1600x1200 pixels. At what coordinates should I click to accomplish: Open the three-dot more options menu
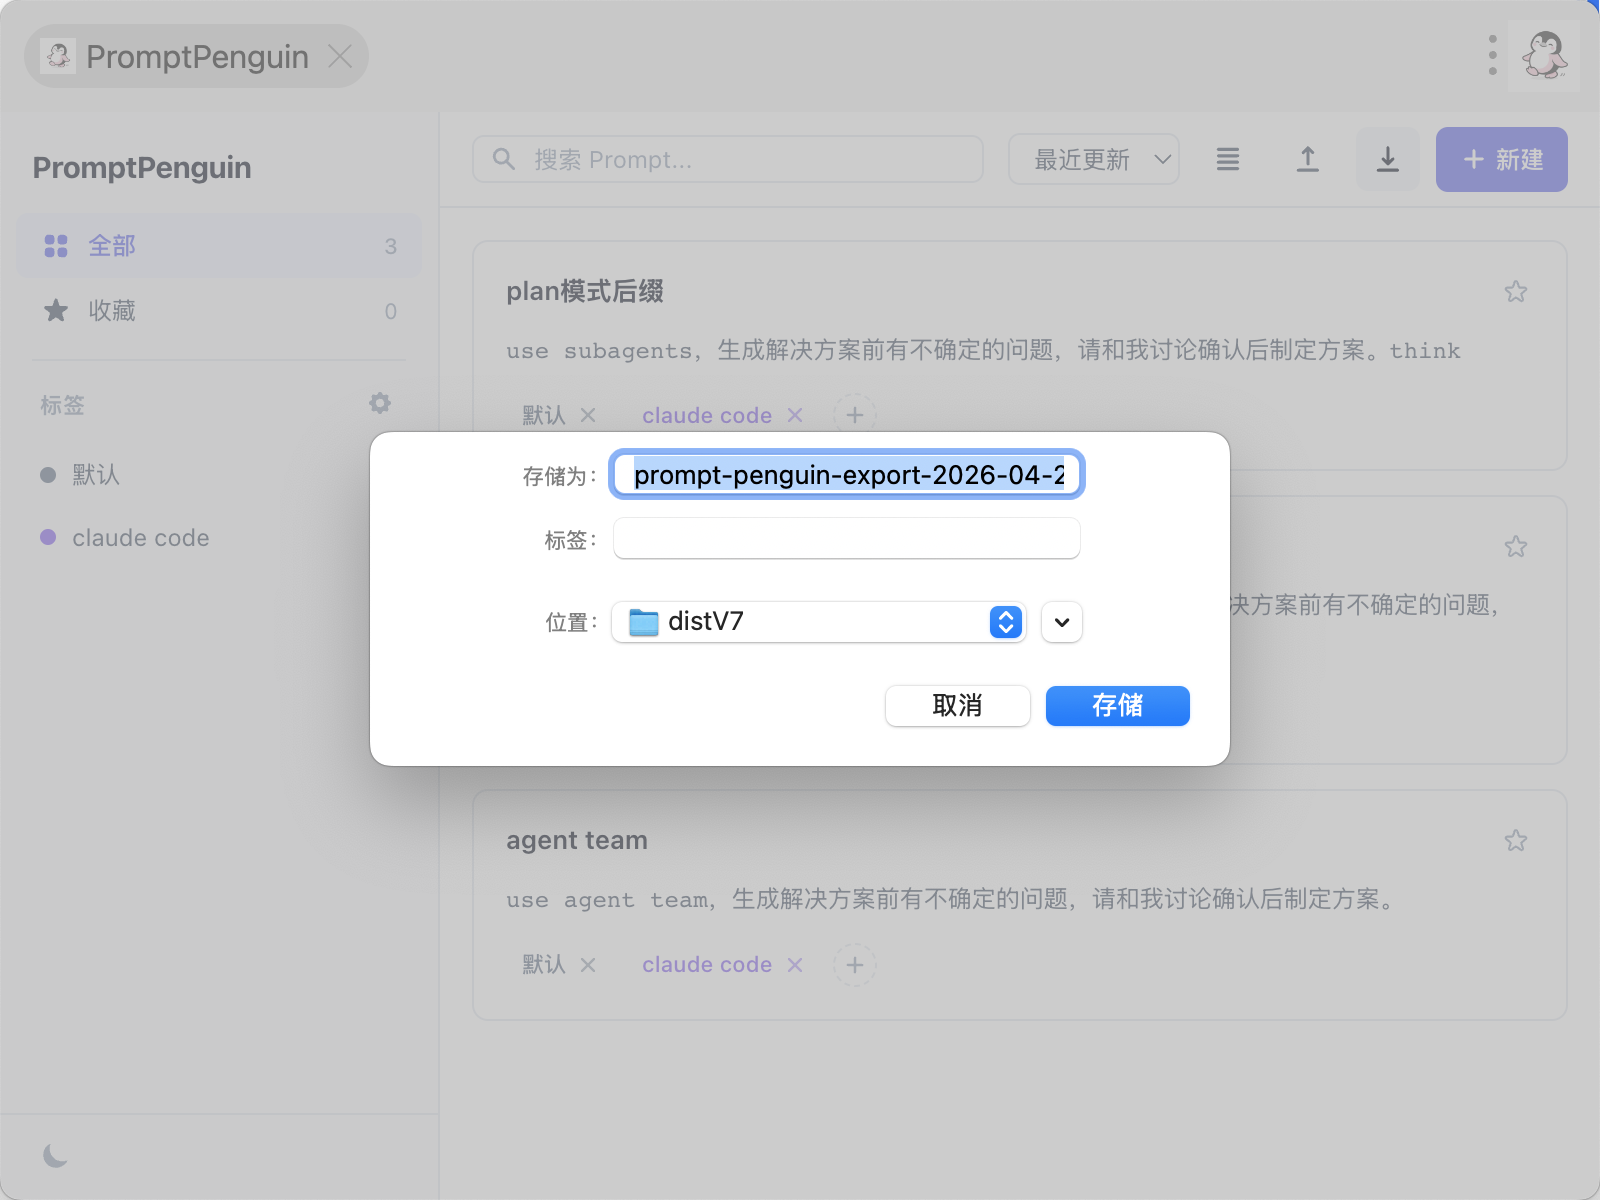tap(1492, 56)
